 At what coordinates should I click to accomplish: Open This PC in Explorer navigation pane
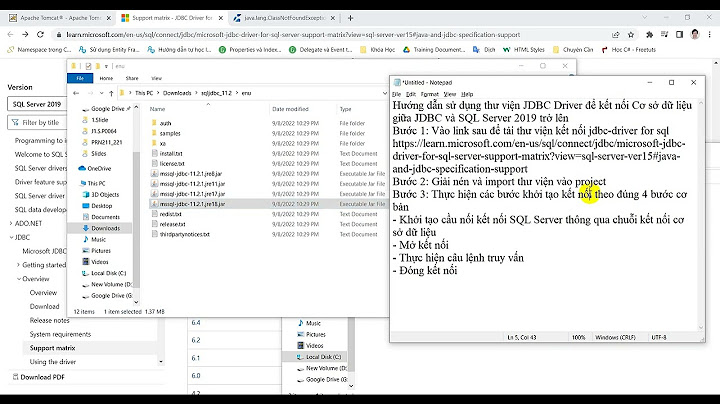coord(96,183)
